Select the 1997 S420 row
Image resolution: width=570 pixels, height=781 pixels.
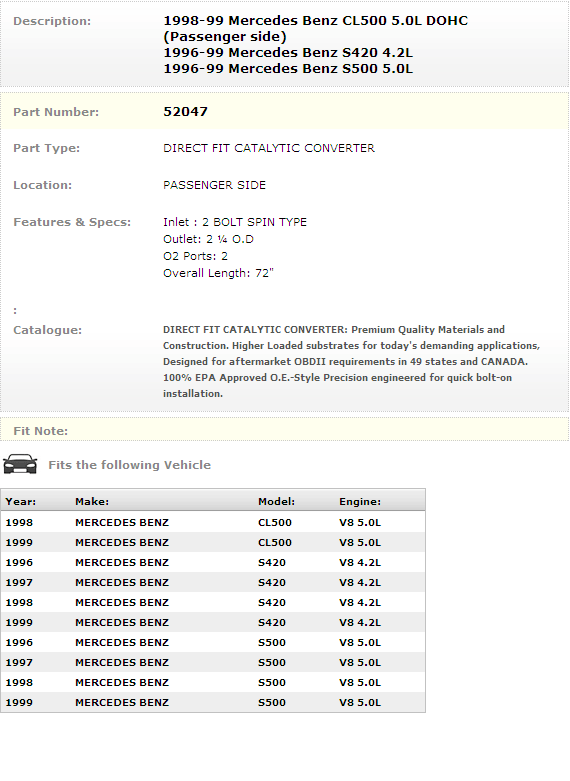coord(213,582)
